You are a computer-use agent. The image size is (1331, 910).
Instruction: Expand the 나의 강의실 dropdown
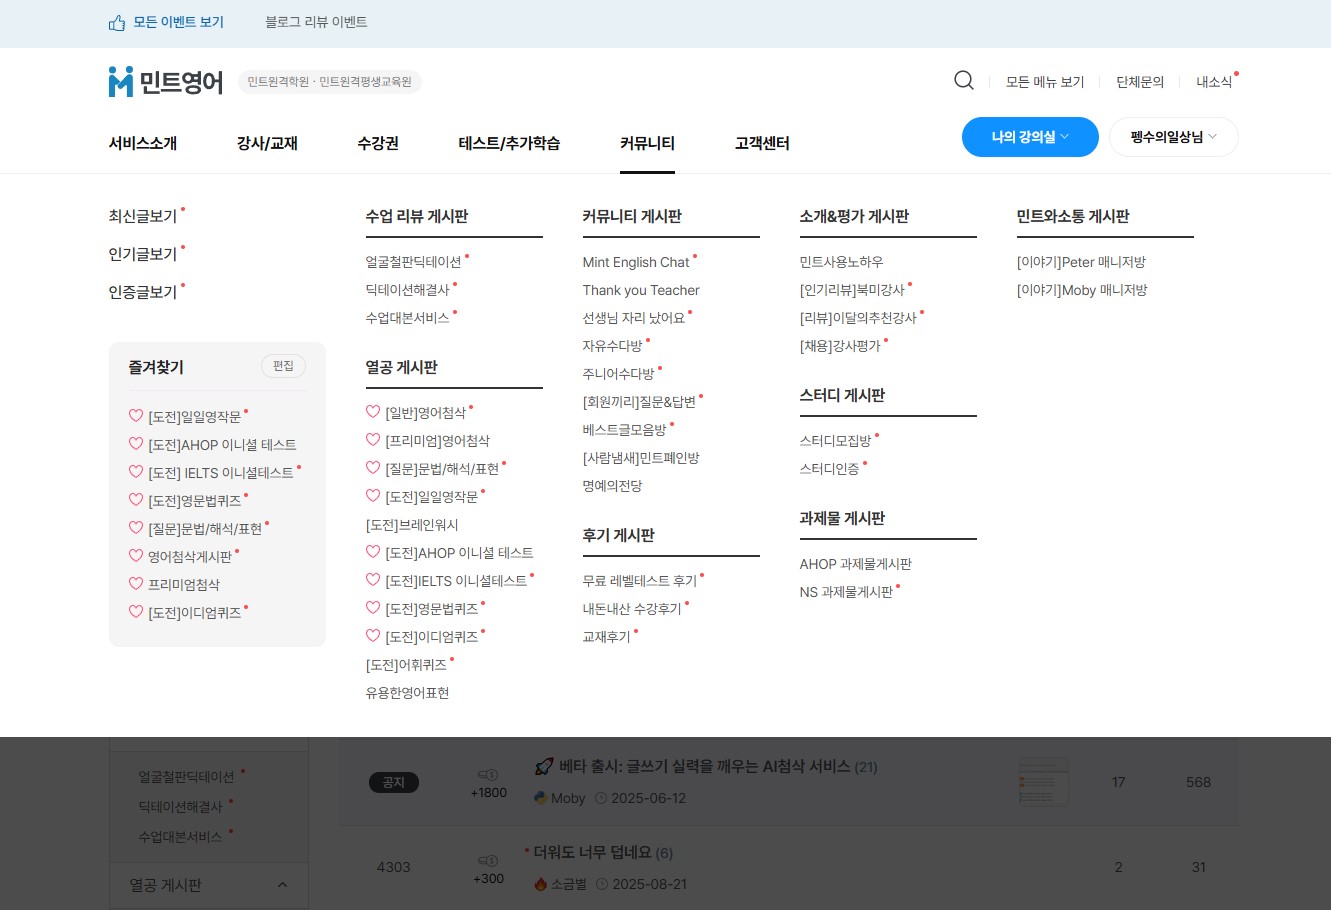[1029, 137]
